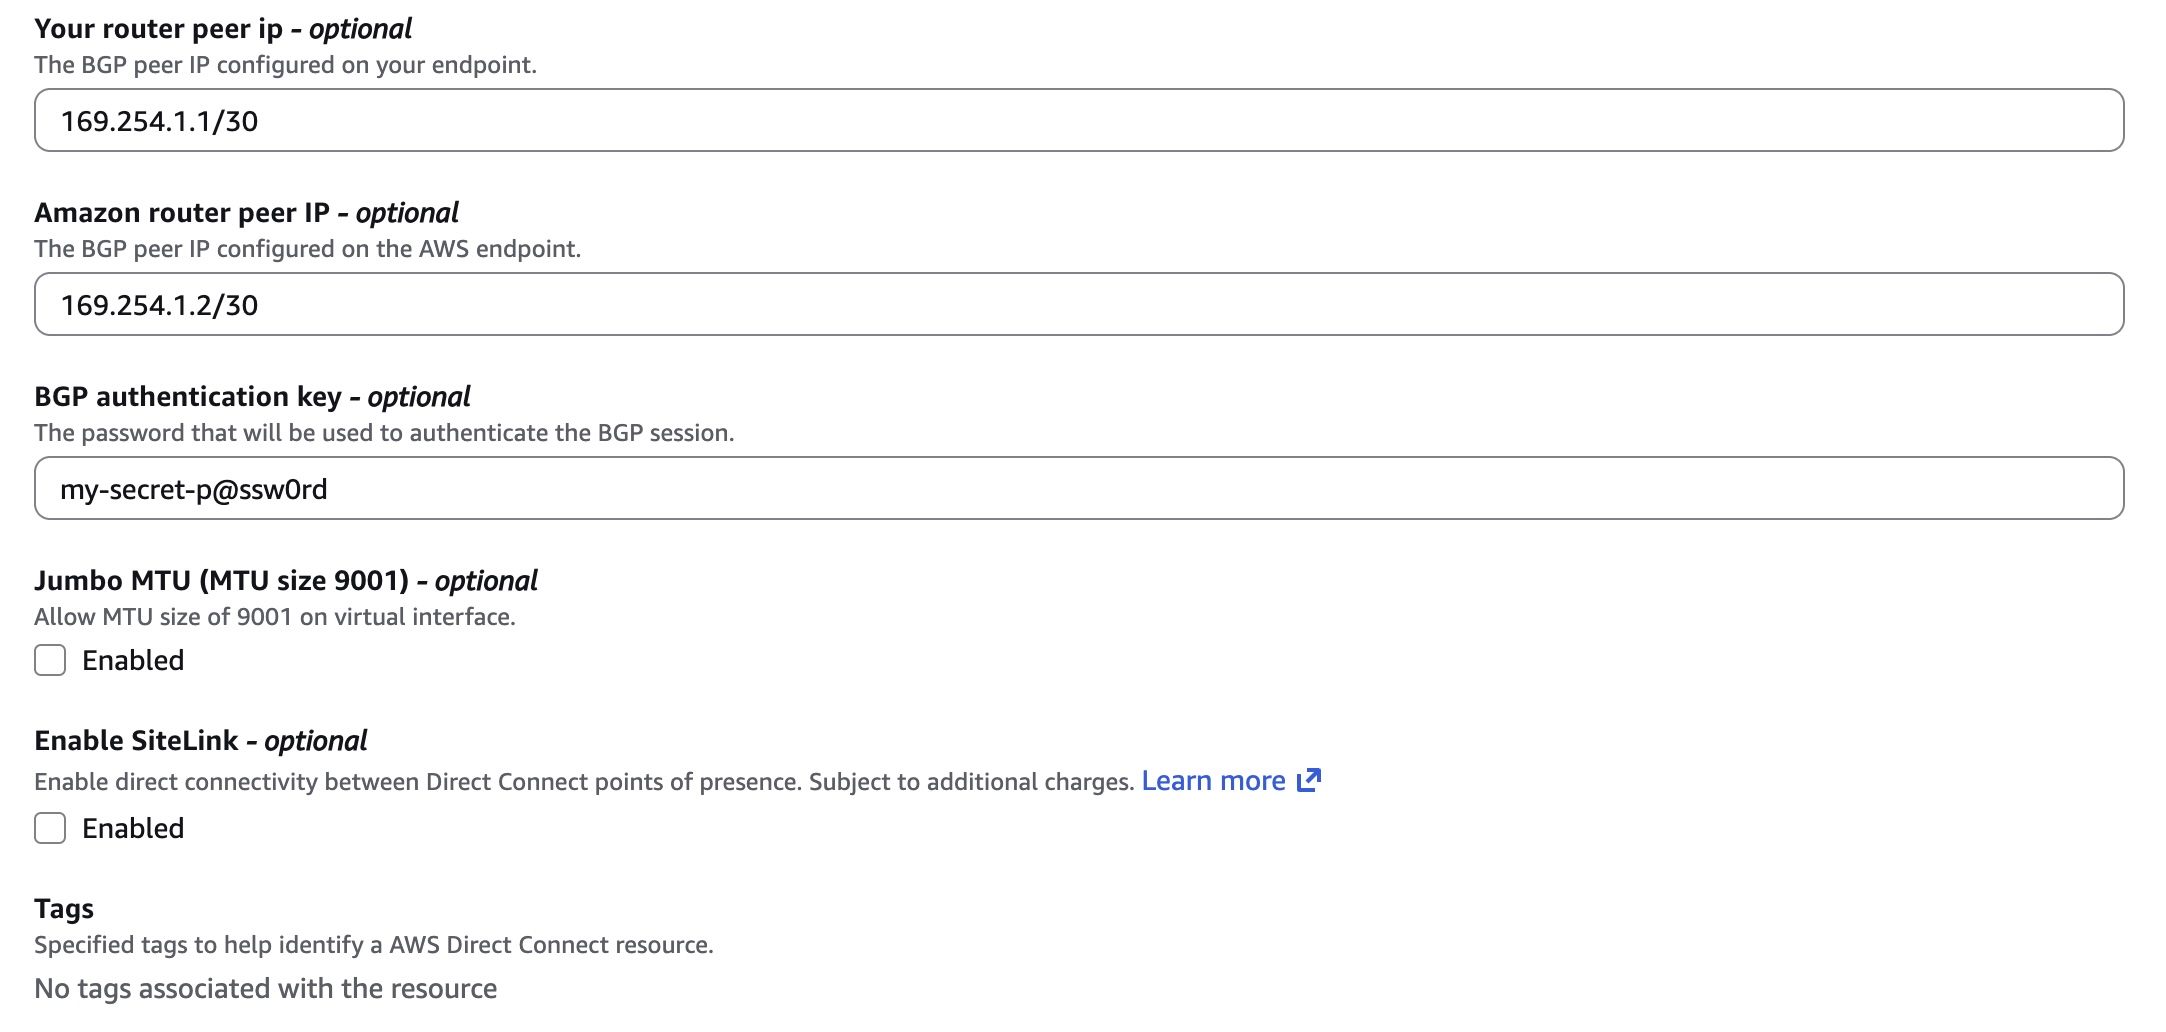Click the Enabled label next to SiteLink checkbox
This screenshot has width=2166, height=1032.
[x=133, y=828]
